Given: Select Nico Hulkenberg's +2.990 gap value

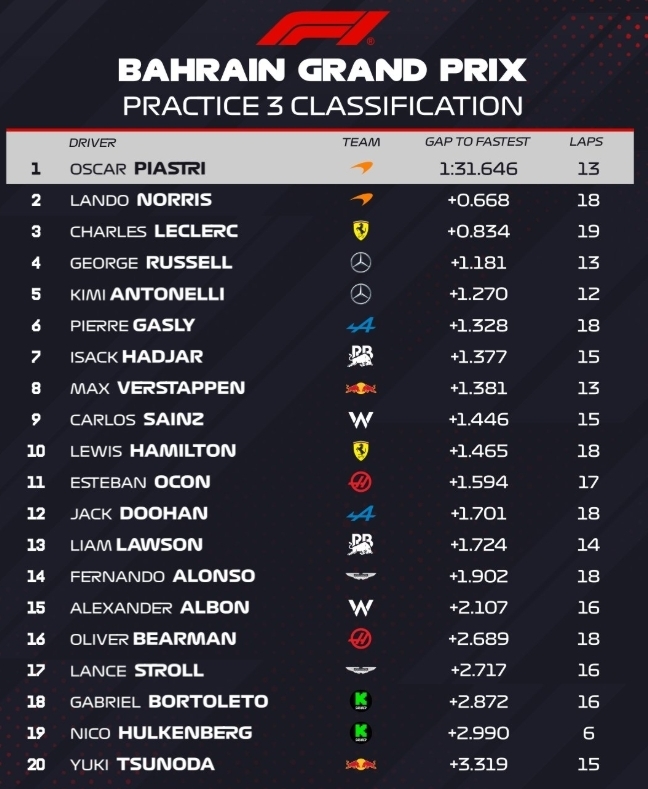Looking at the screenshot, I should pos(477,733).
